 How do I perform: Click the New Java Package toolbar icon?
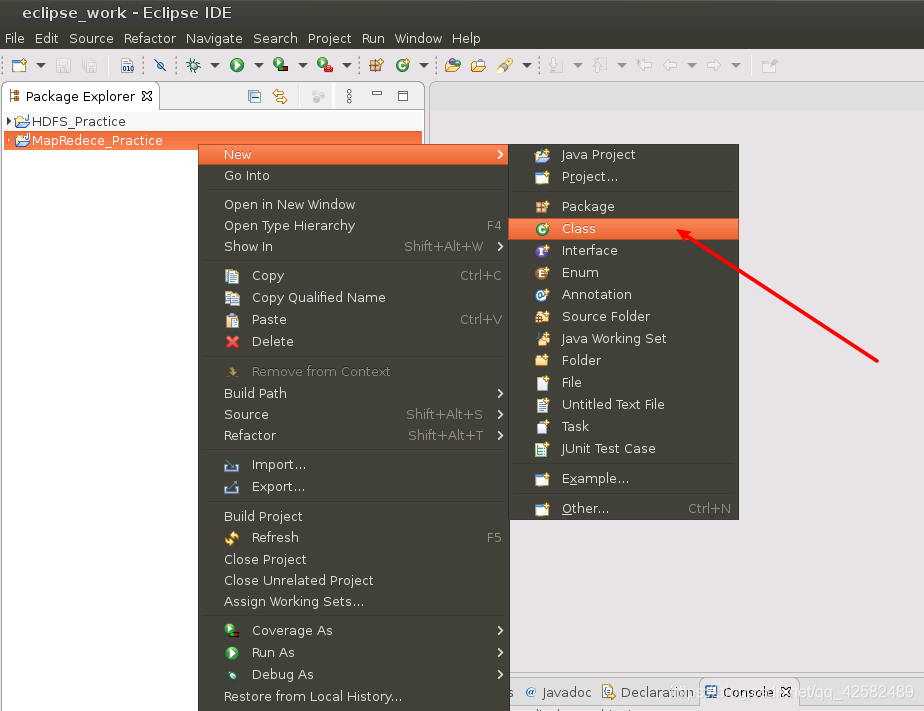(376, 65)
